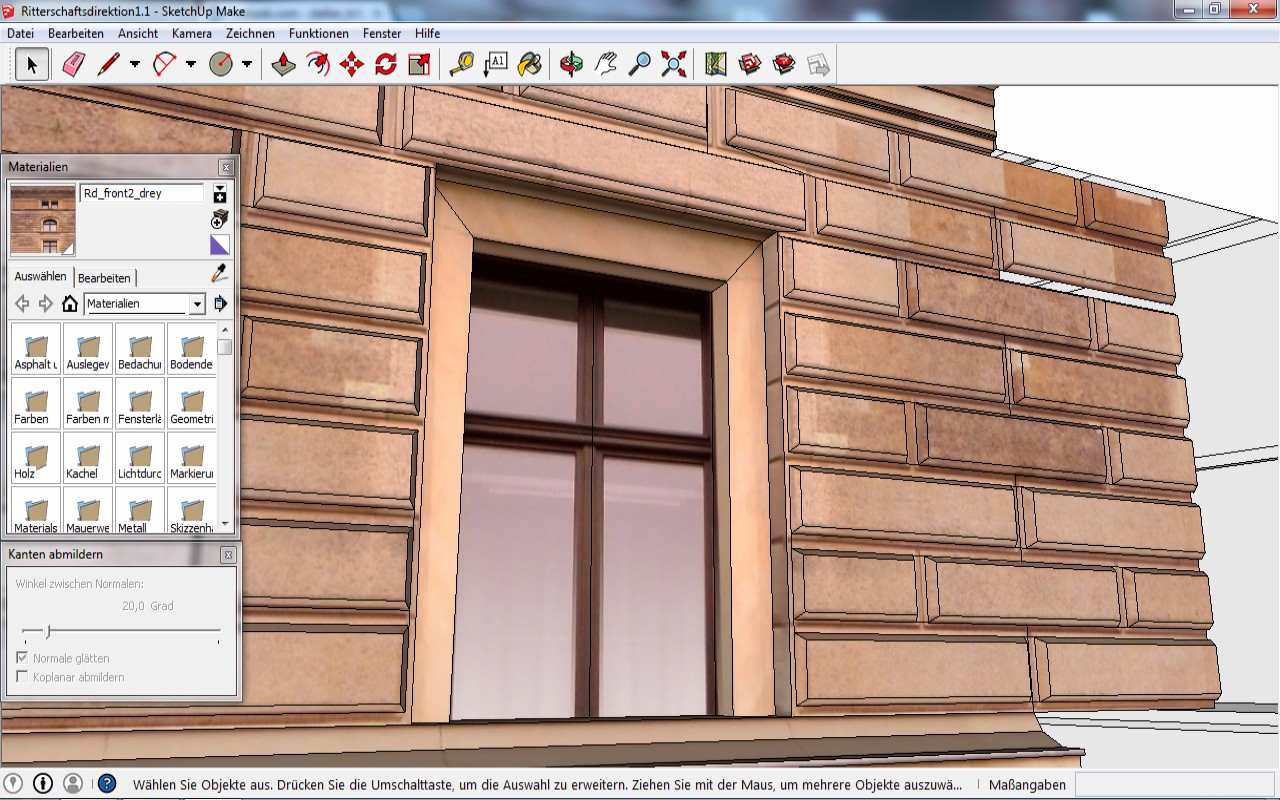Select the Pan hand tool
Screen dimensions: 1280x800
[605, 65]
